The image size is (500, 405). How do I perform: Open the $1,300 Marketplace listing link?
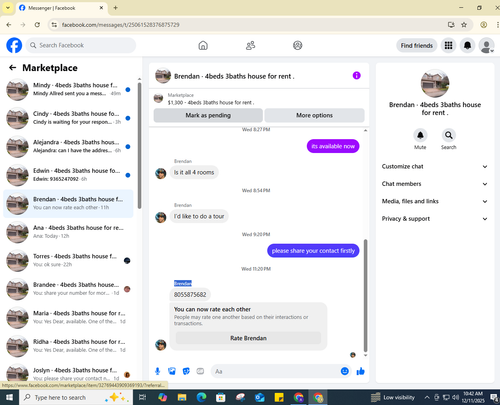coord(211,102)
